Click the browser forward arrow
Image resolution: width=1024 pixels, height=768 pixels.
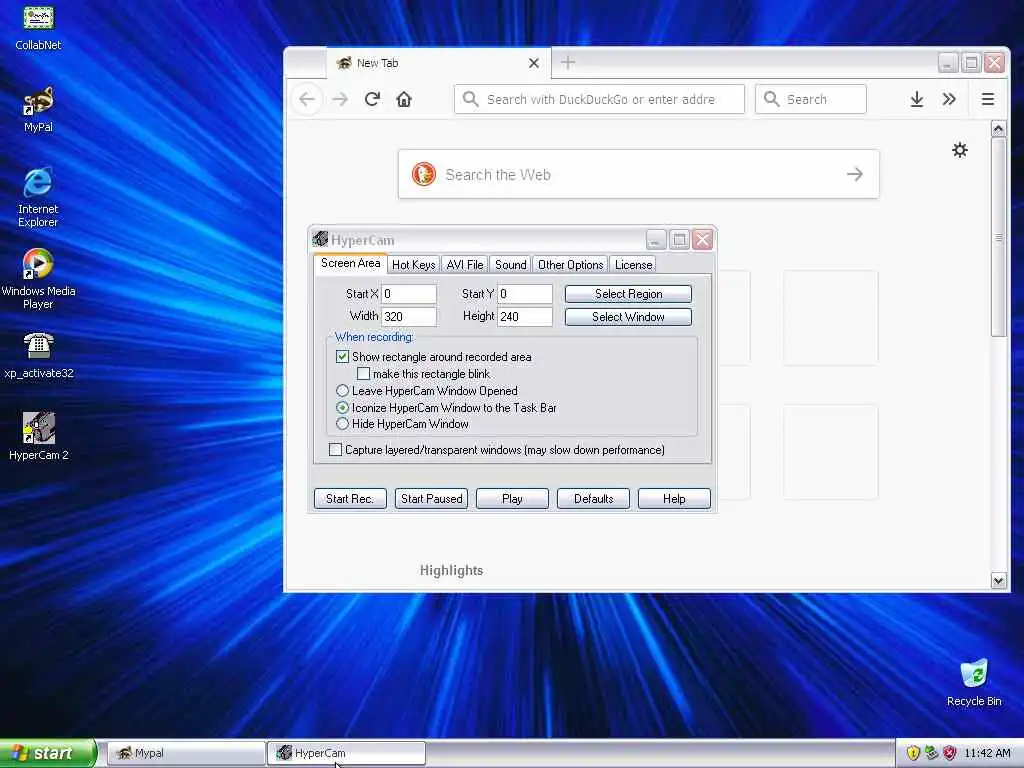point(340,99)
